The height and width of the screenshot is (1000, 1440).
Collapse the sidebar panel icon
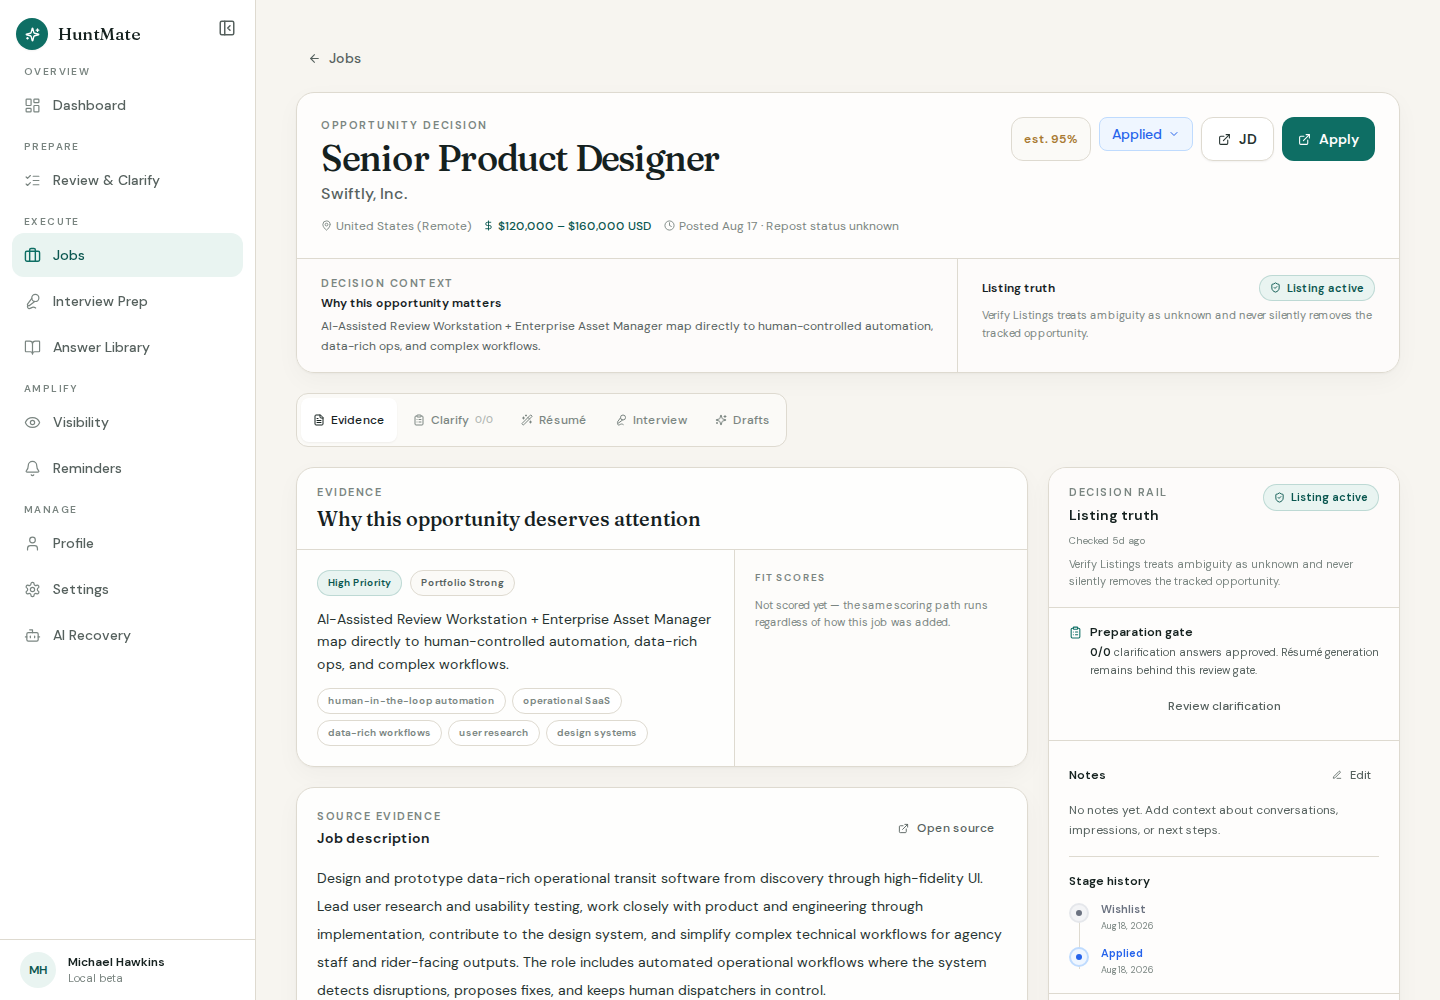click(227, 28)
